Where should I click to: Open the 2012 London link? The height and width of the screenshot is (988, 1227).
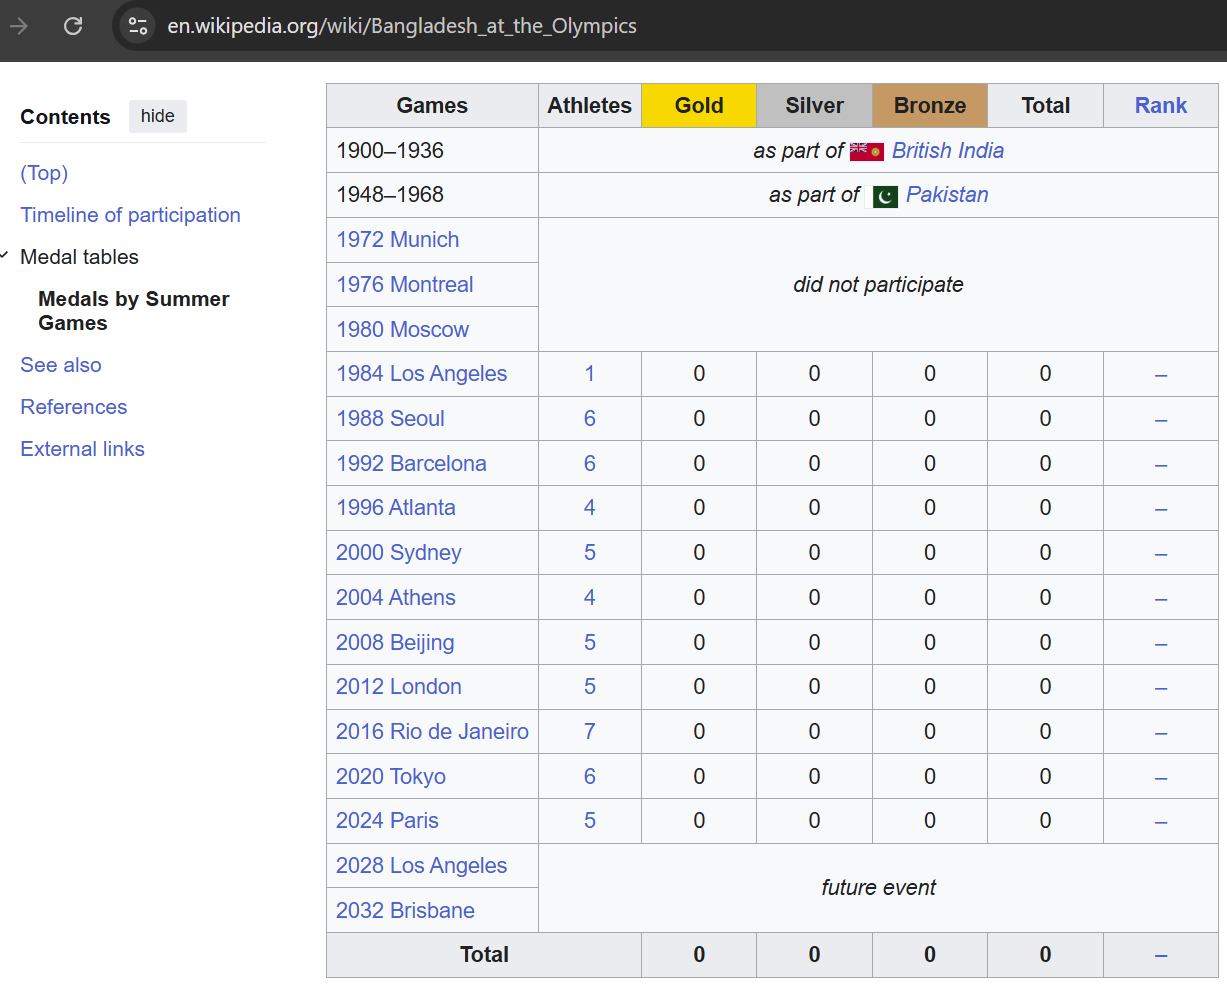point(398,686)
